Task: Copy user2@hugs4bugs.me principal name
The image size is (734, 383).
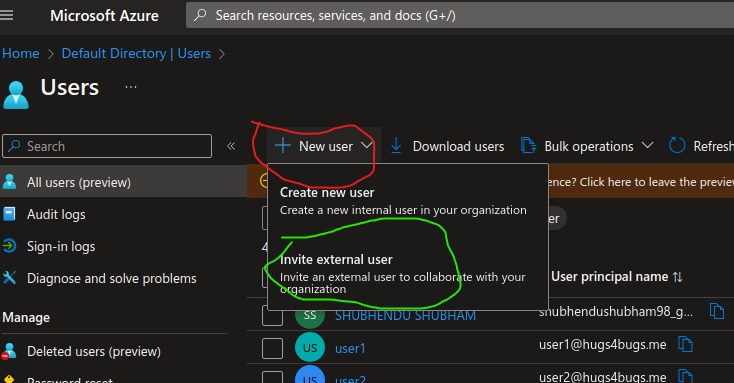Action: (x=685, y=376)
